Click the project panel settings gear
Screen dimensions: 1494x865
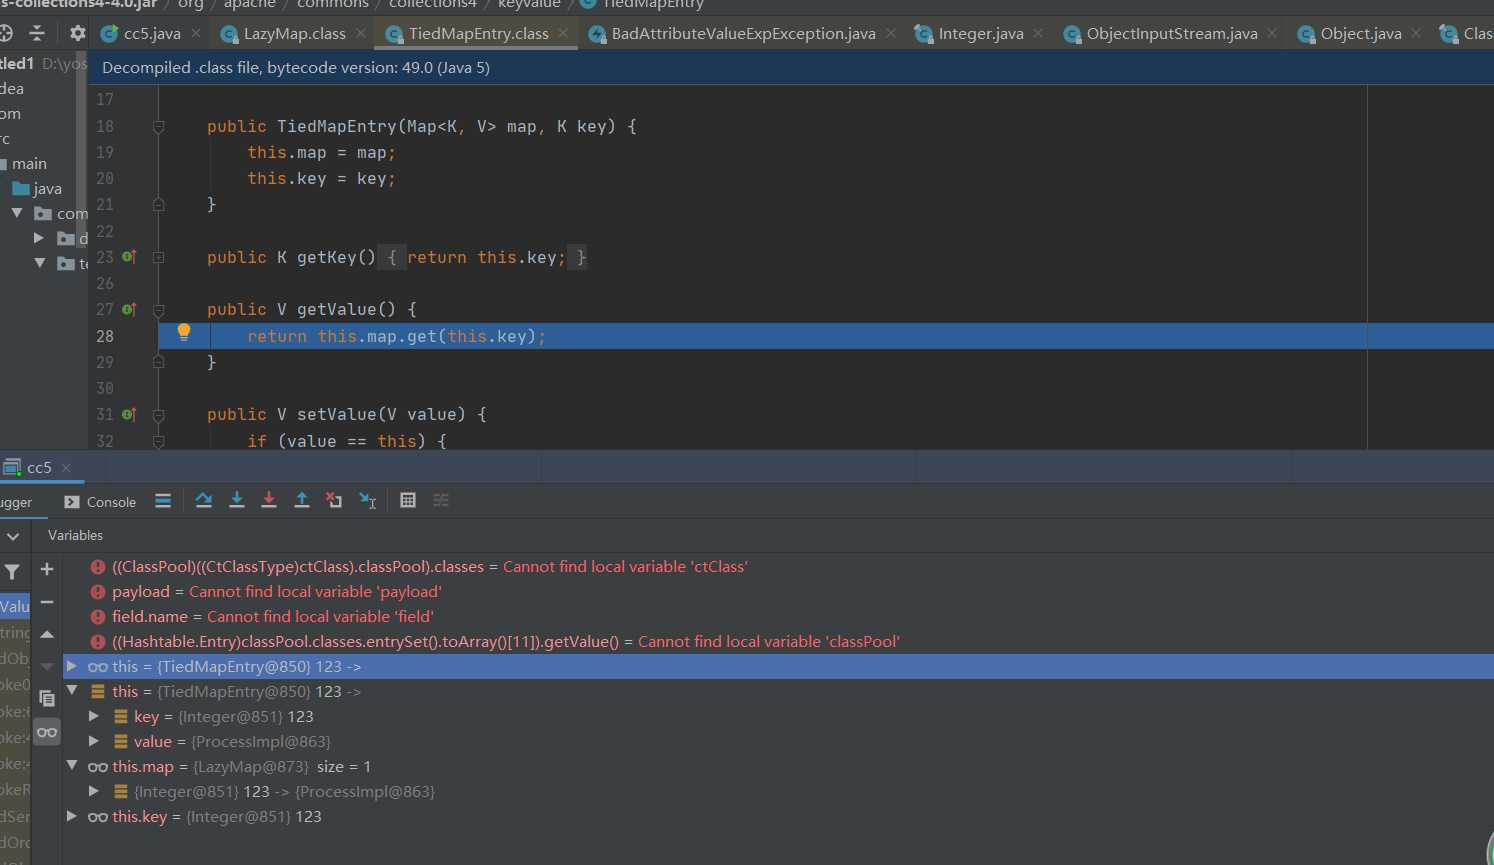(x=77, y=34)
